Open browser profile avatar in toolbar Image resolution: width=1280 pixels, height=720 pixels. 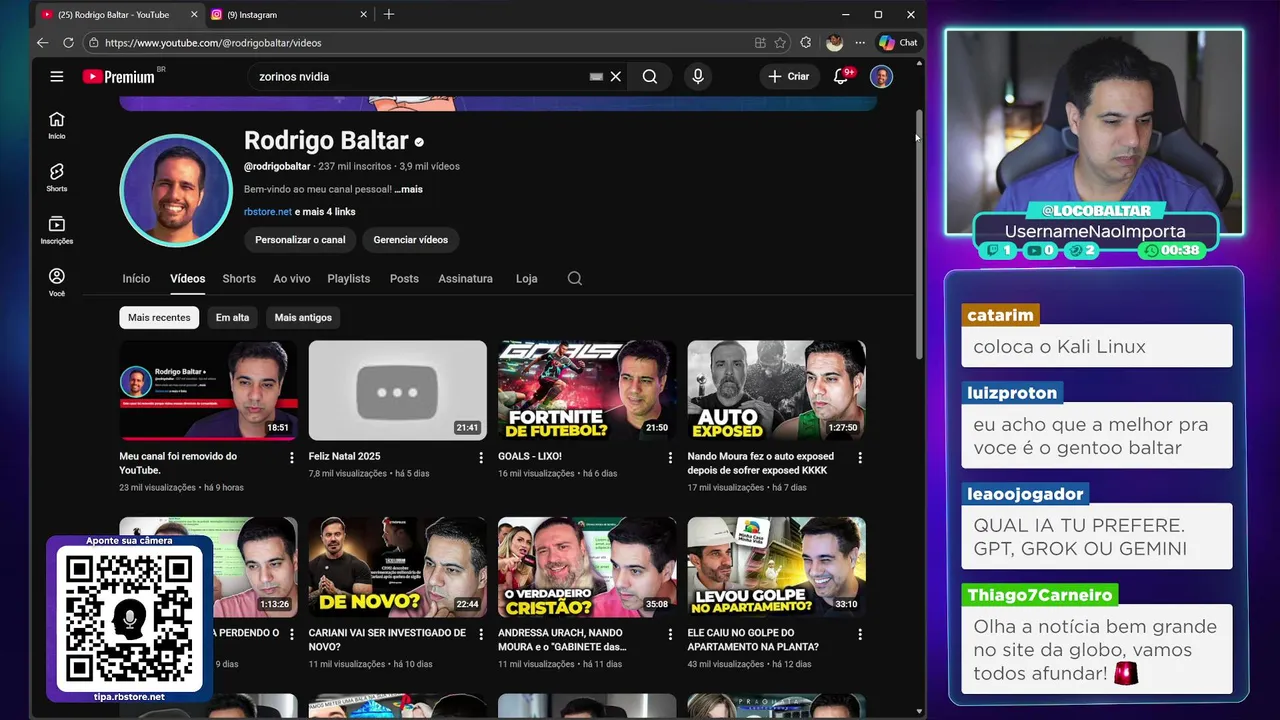coord(834,42)
